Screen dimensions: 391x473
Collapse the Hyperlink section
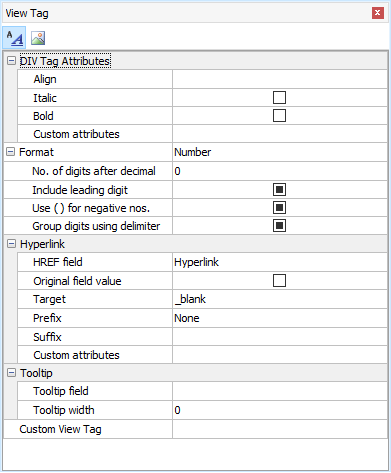click(x=11, y=244)
